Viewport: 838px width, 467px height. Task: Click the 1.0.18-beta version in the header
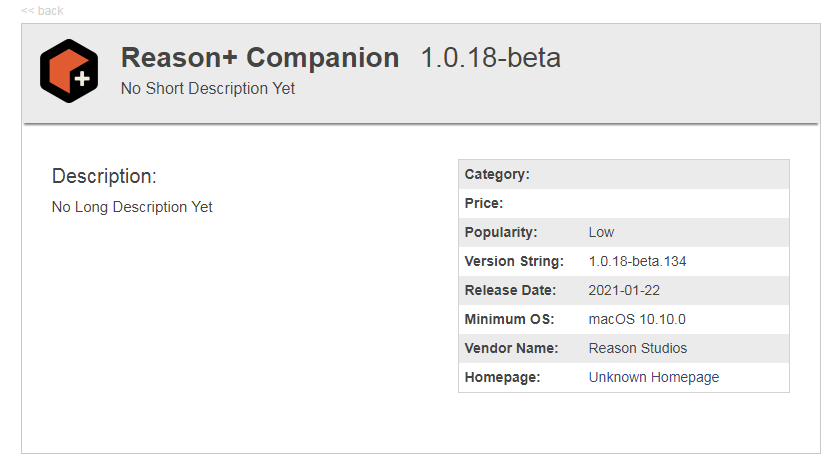coord(490,58)
